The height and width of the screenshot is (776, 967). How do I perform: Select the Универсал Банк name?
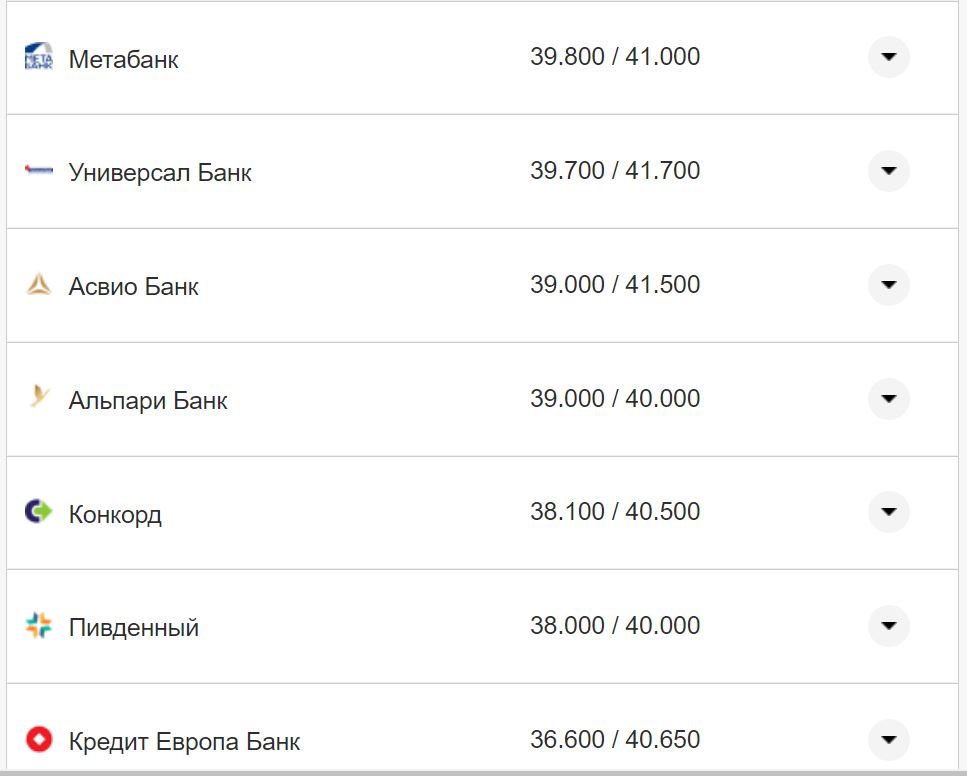(x=160, y=173)
